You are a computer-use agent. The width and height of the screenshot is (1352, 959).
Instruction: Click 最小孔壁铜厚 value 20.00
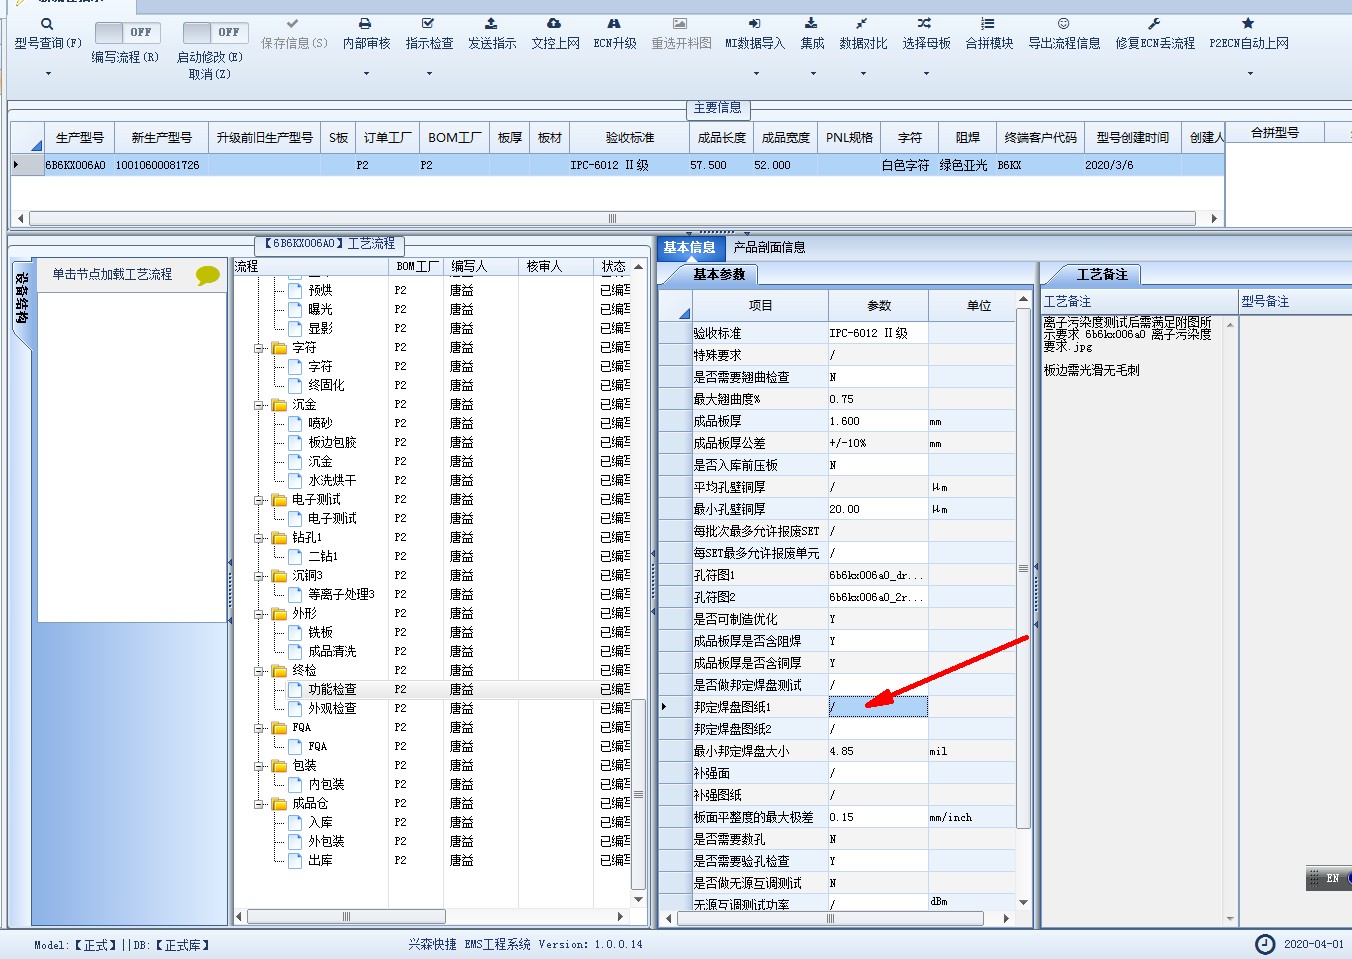coord(878,509)
